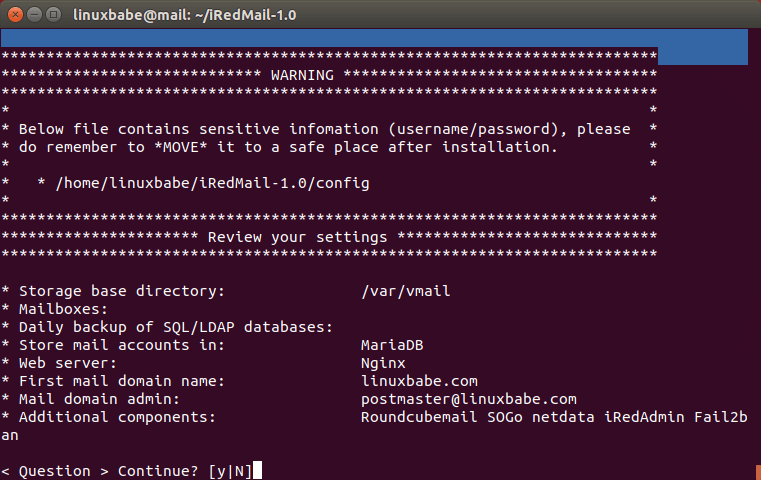761x480 pixels.
Task: Close the terminal window
Action: [x=14, y=15]
